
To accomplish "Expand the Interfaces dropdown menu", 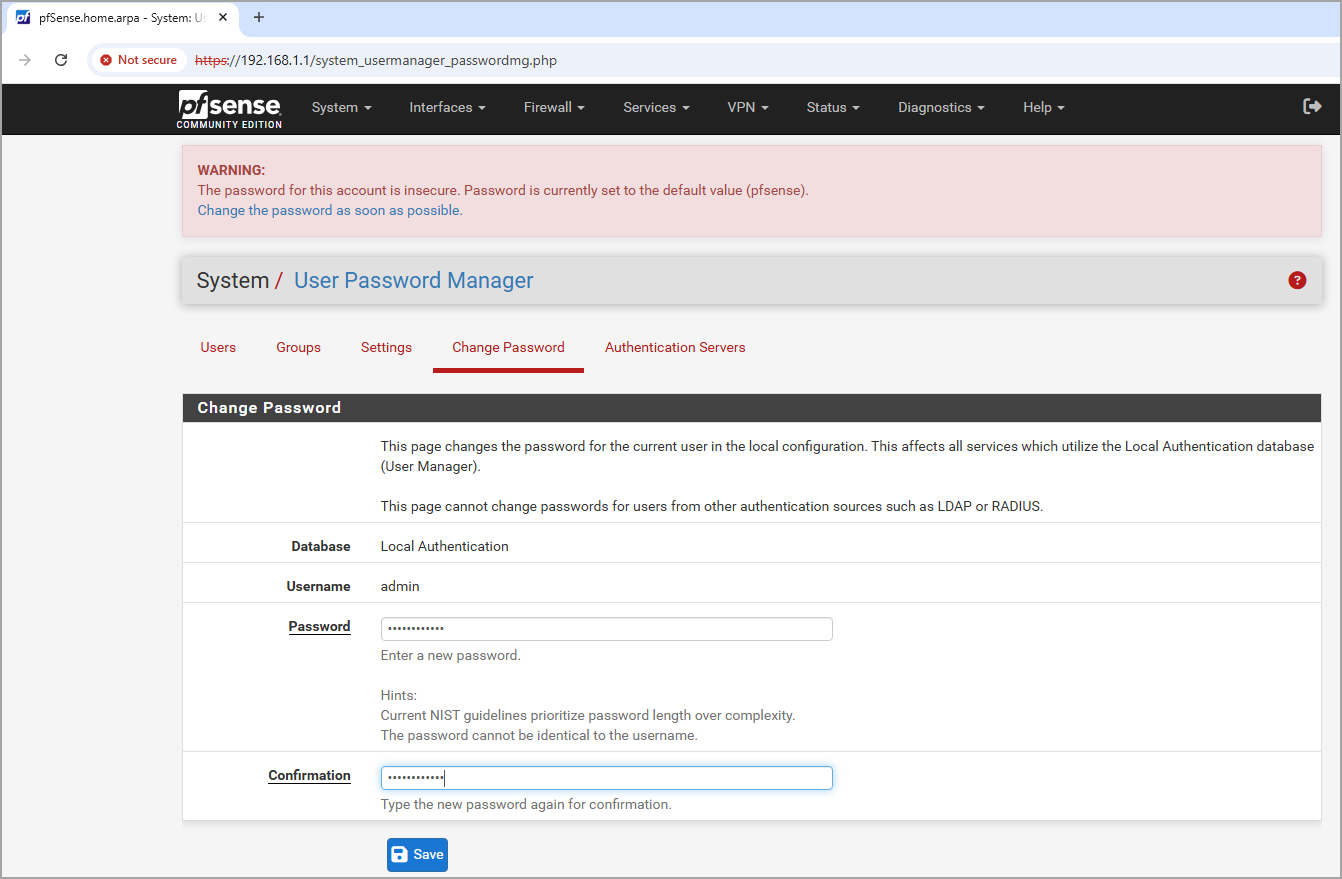I will click(447, 107).
